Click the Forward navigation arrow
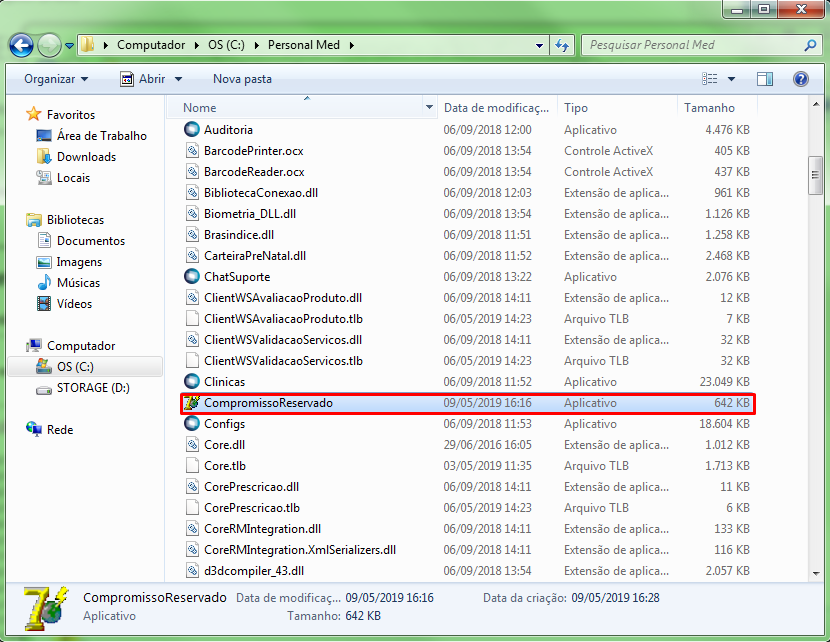The image size is (830, 642). (x=49, y=46)
